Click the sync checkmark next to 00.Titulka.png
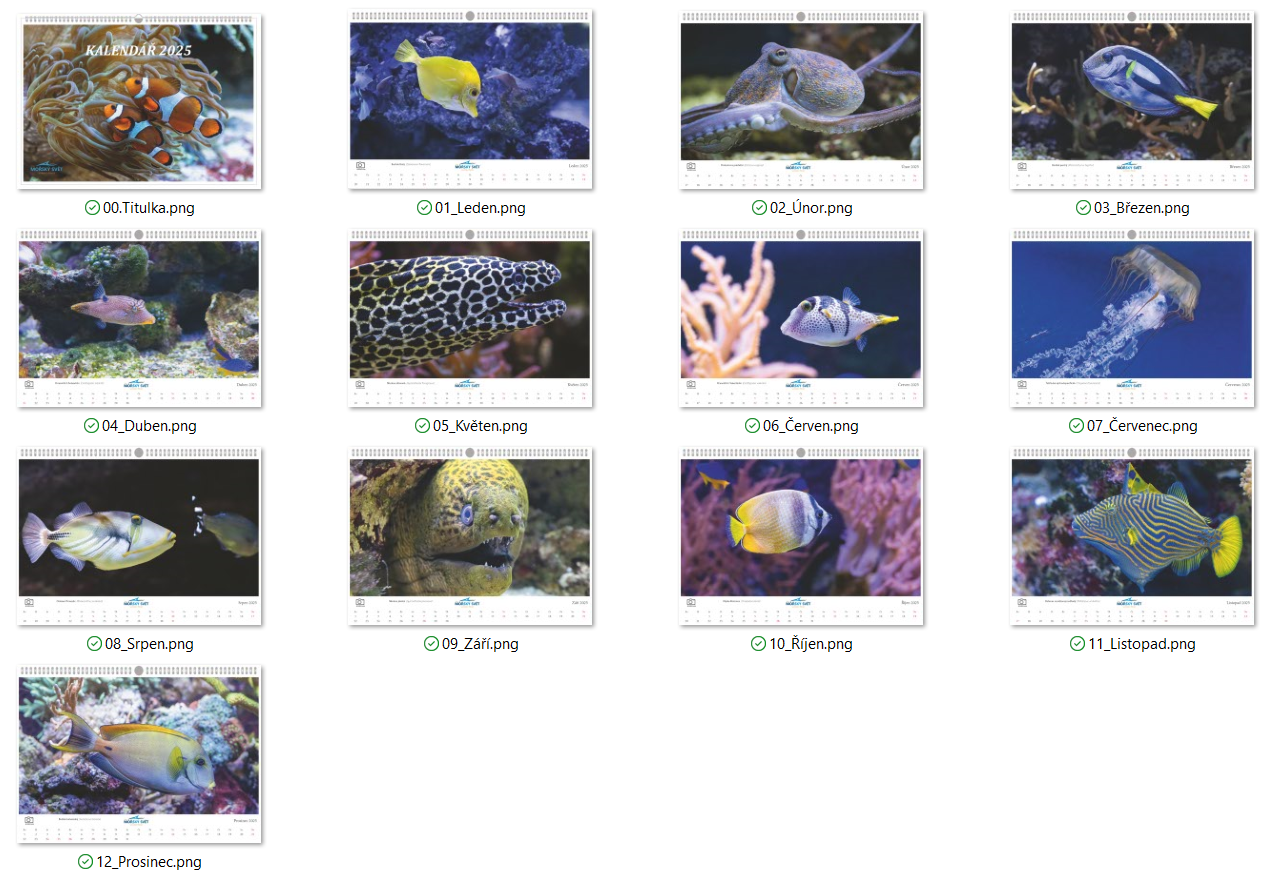1275x886 pixels. 93,208
